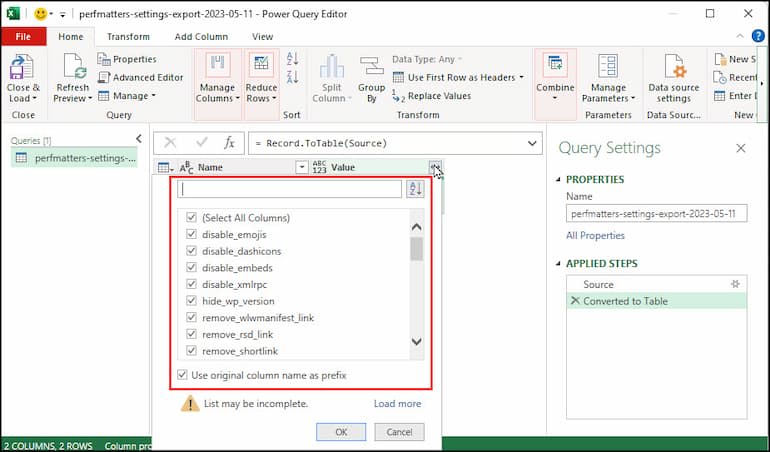Click Use First Row as Headers
The height and width of the screenshot is (452, 770).
click(x=458, y=78)
